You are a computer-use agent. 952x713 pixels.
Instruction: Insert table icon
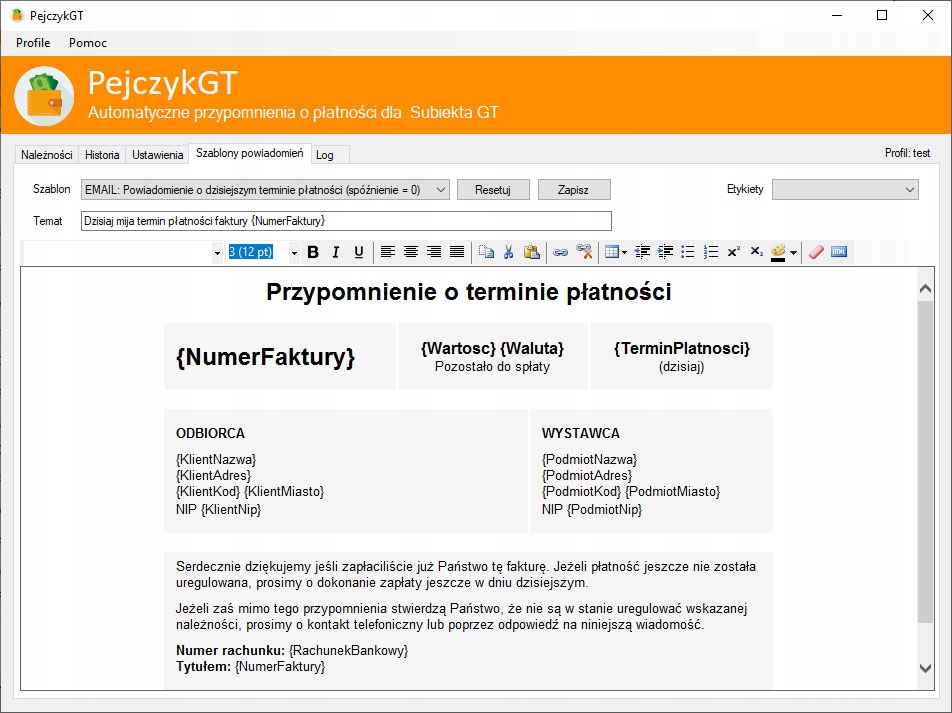click(612, 252)
